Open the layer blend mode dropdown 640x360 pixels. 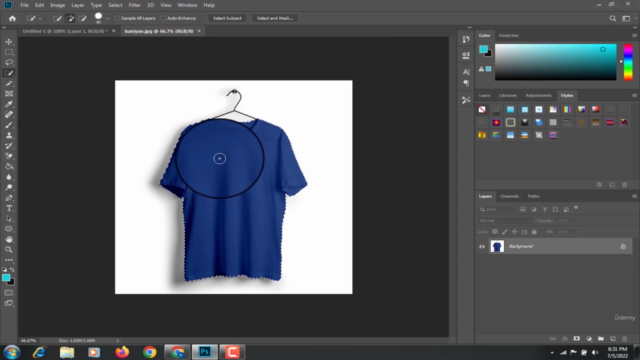tap(505, 220)
